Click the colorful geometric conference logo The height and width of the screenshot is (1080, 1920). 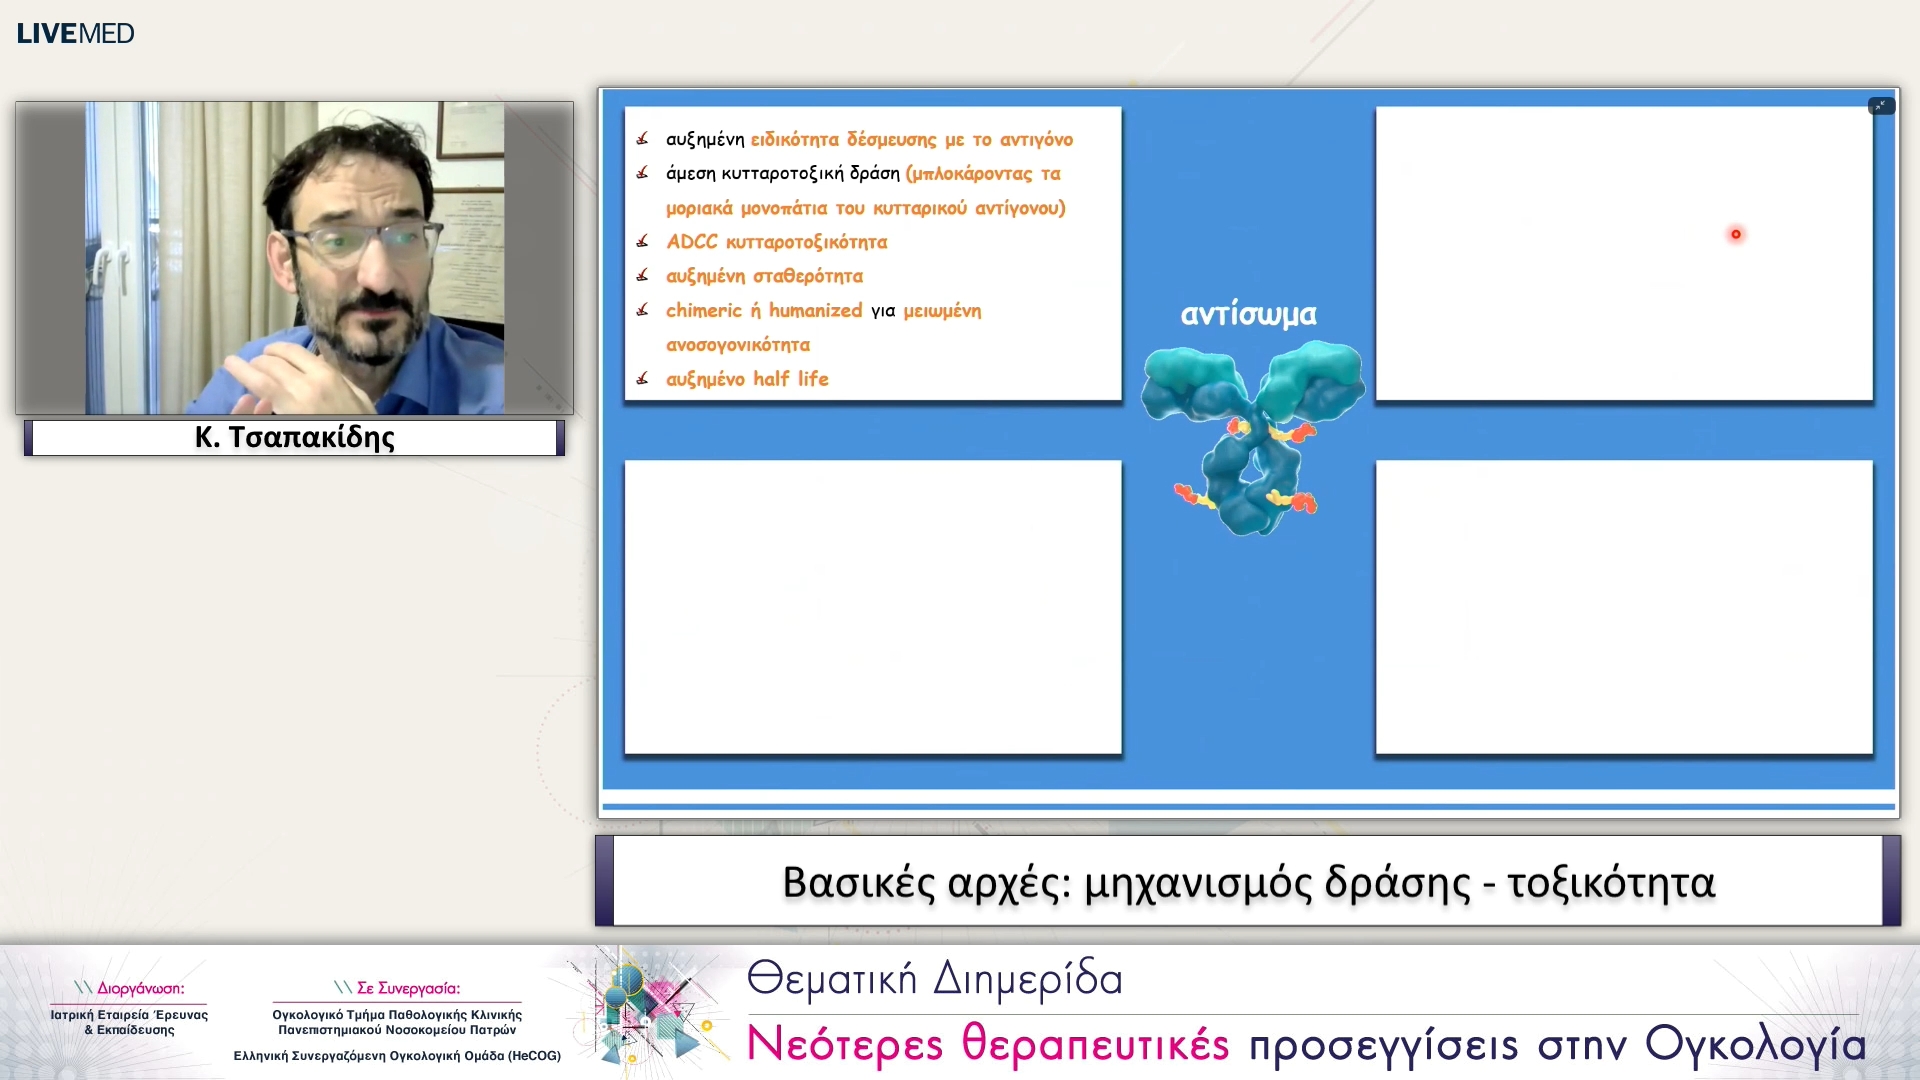coord(648,1010)
